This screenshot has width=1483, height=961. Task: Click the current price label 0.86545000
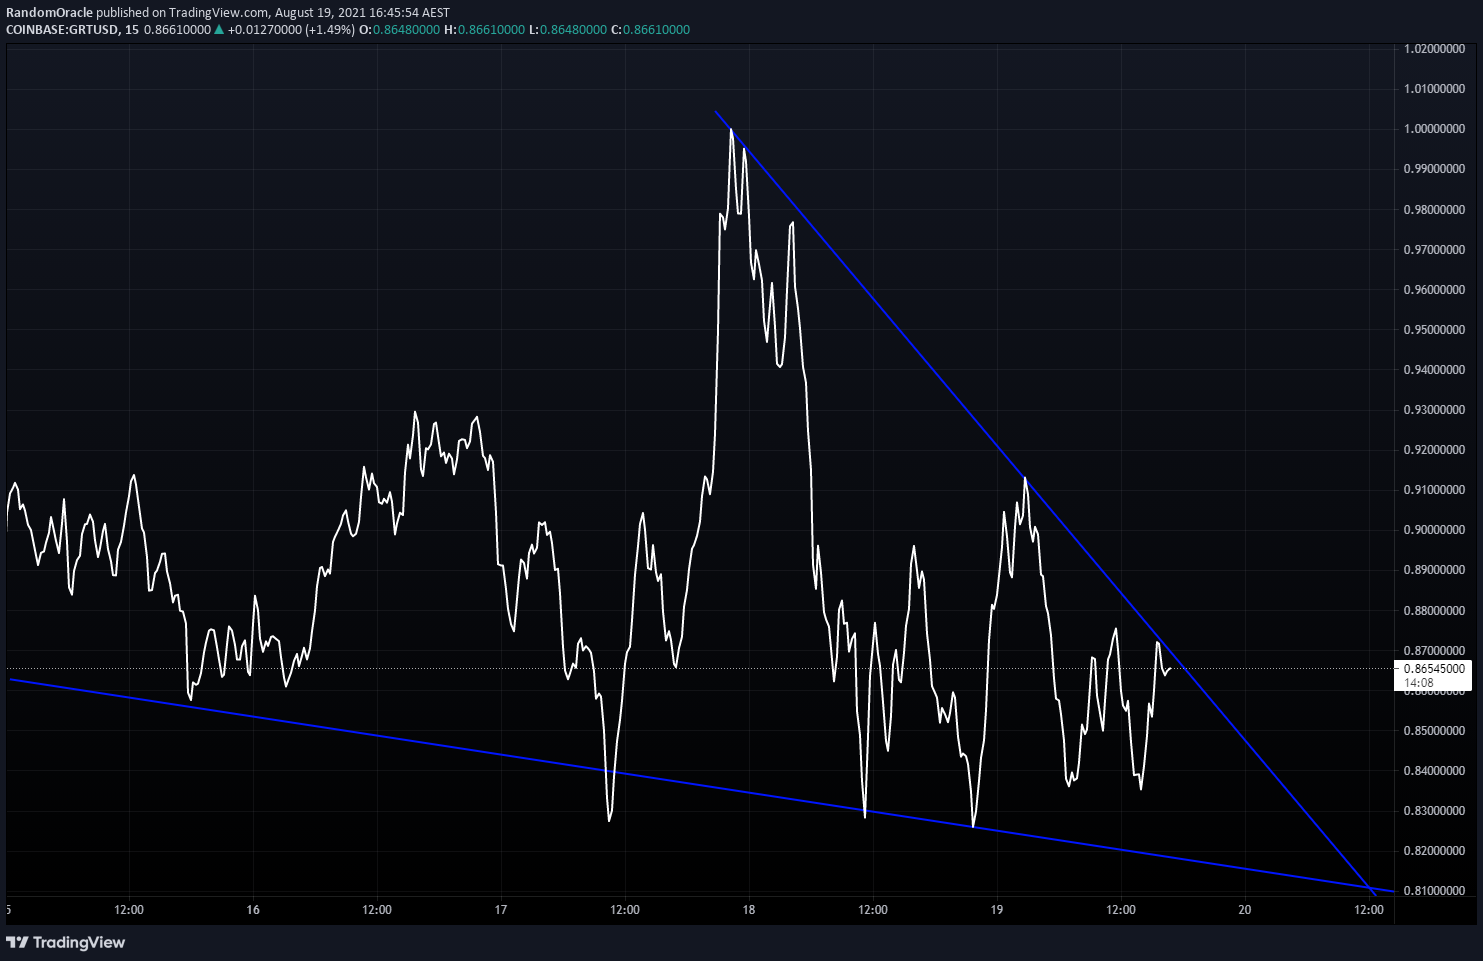(x=1434, y=668)
